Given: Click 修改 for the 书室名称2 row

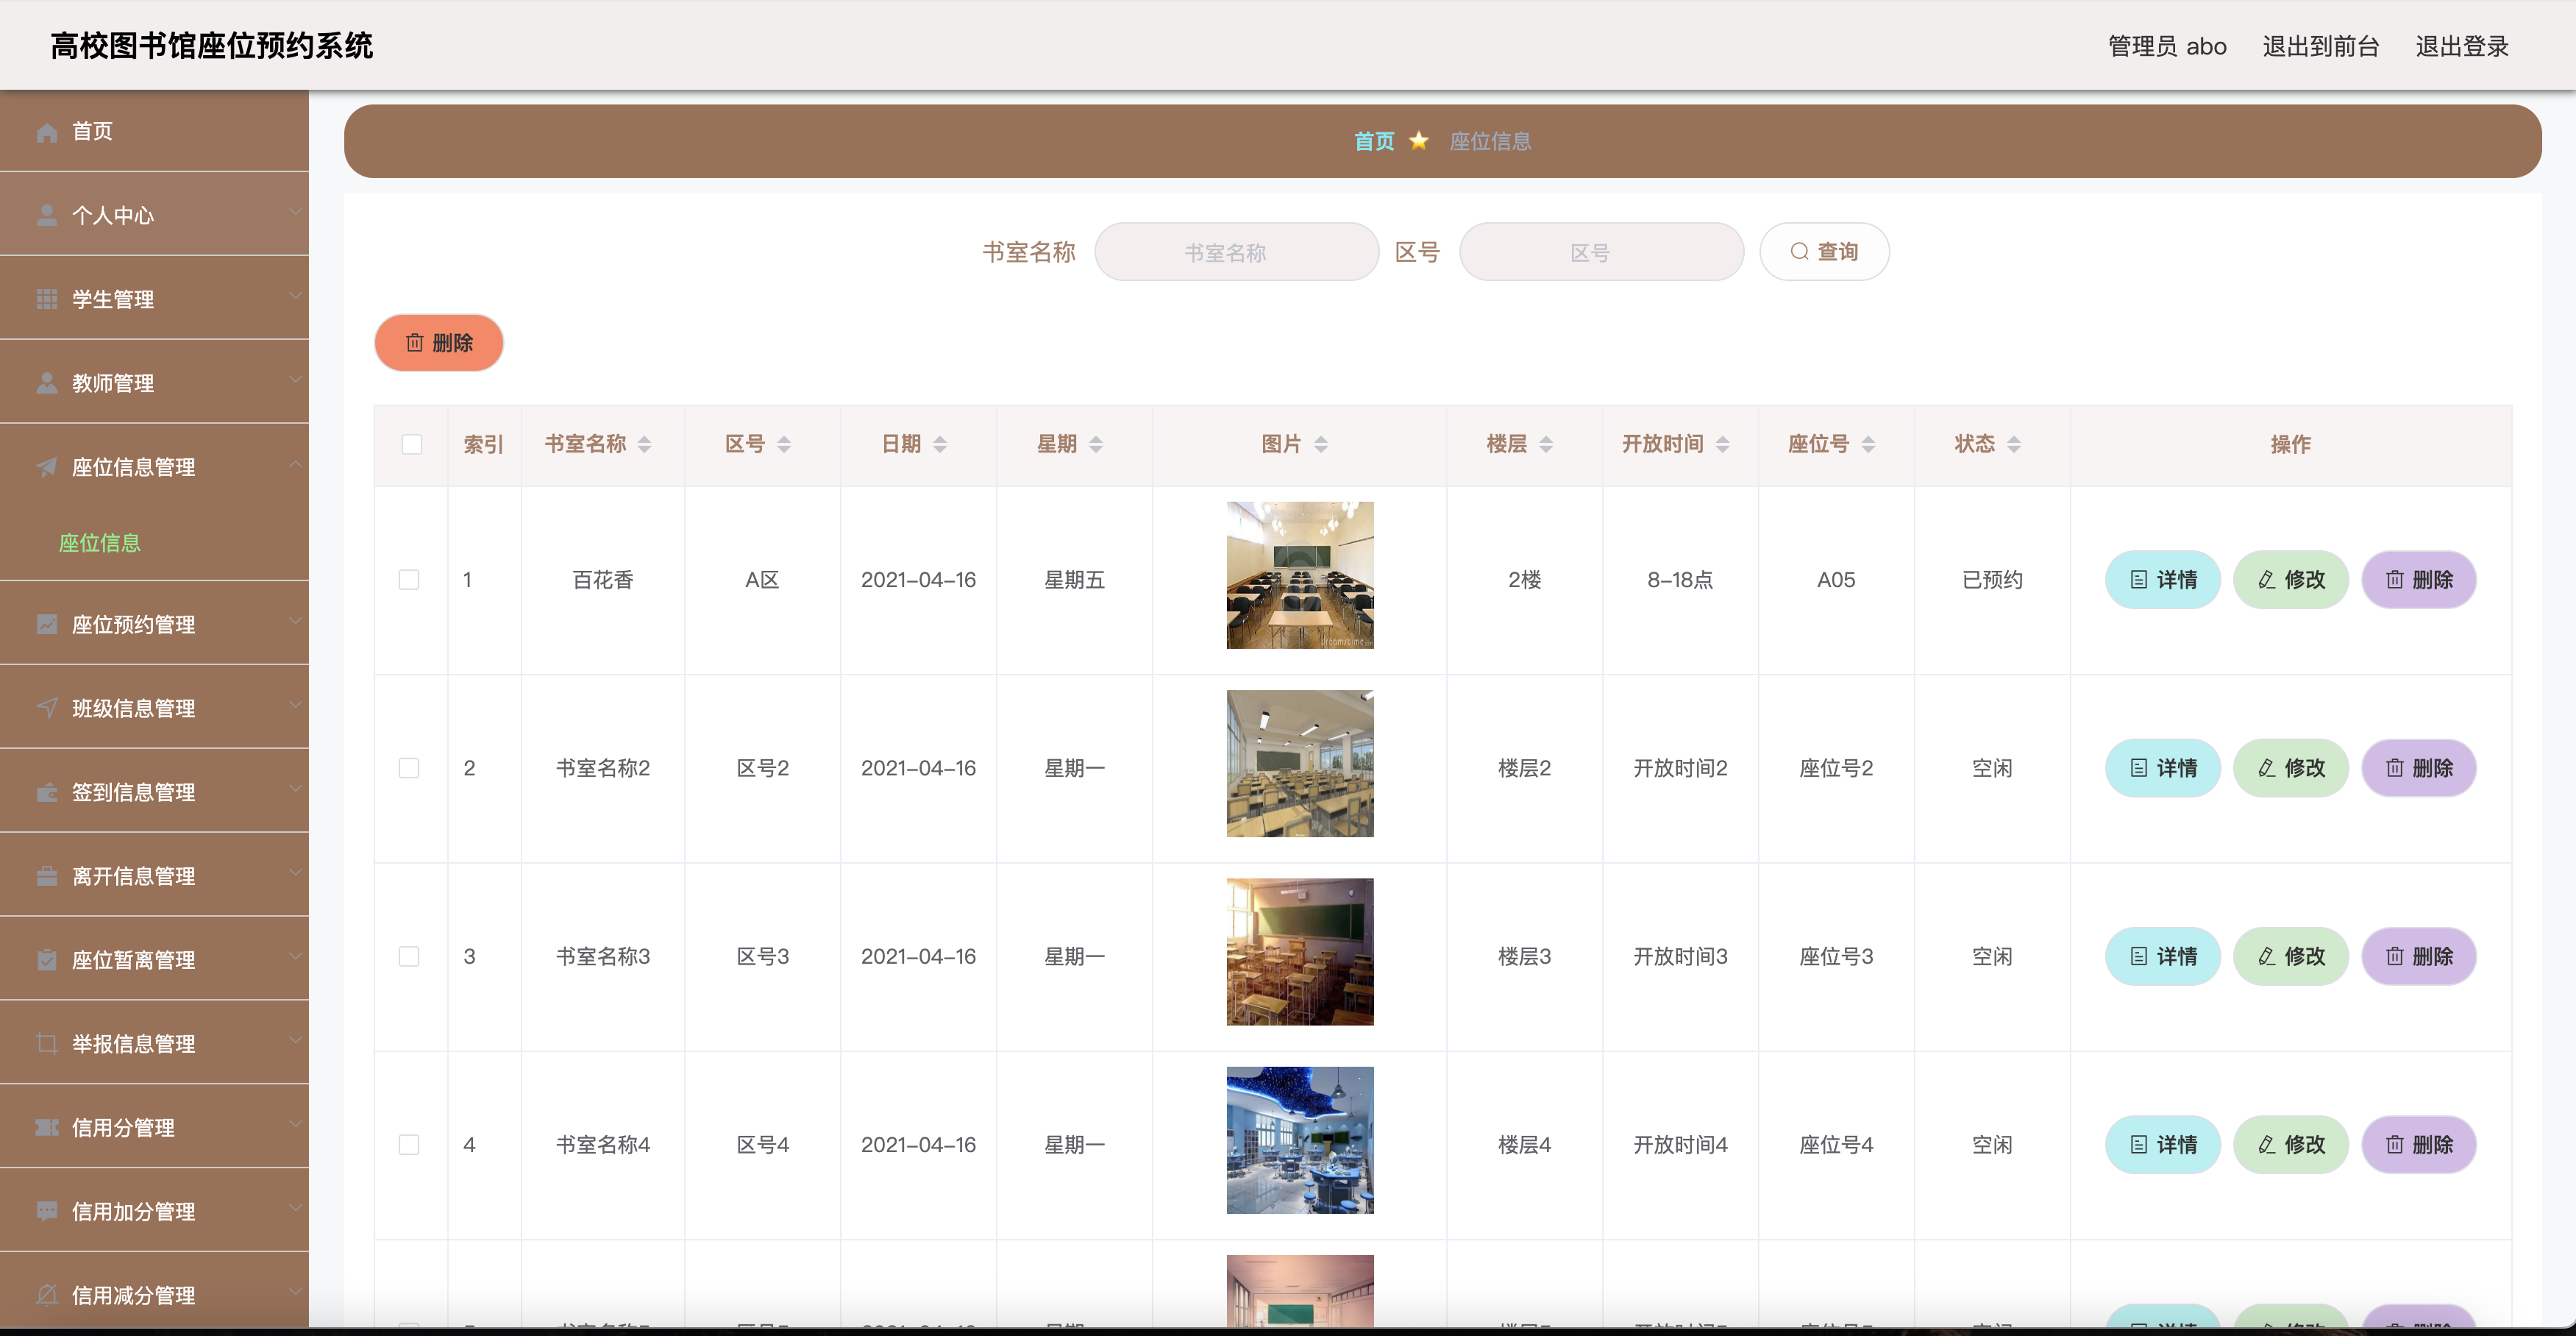Looking at the screenshot, I should 2291,768.
